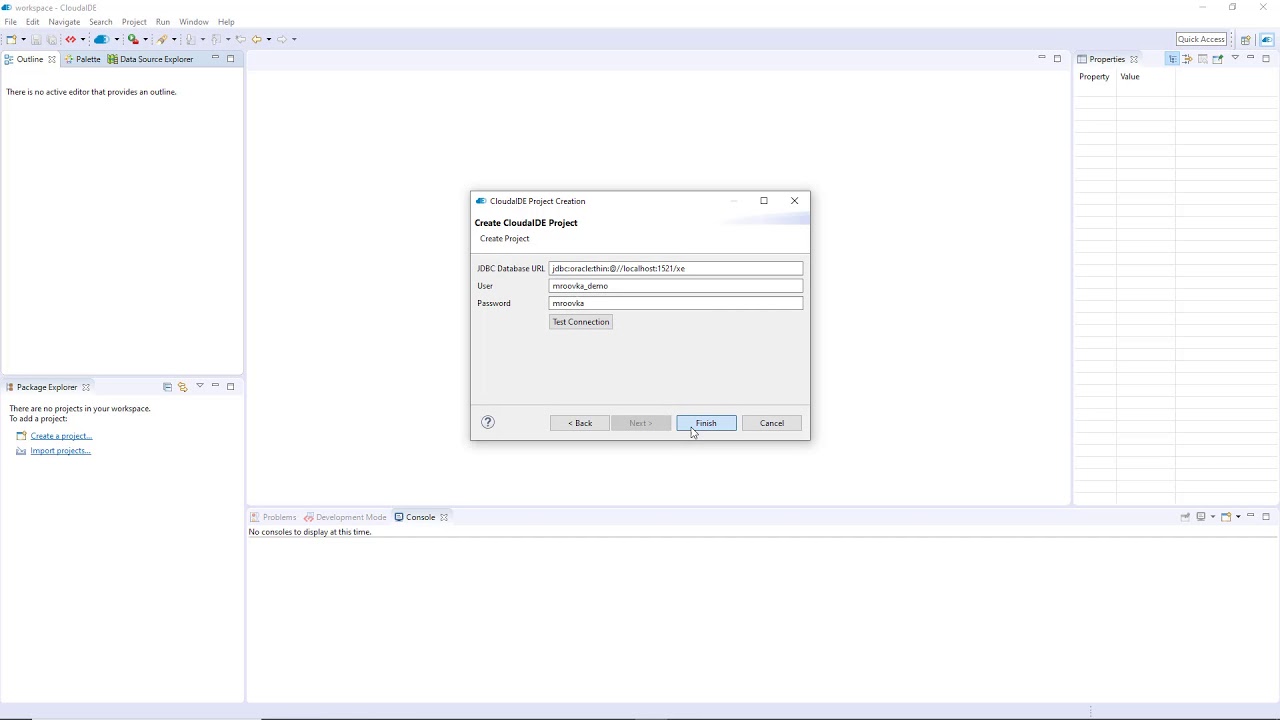Switch to the Problems tab
This screenshot has height=720, width=1280.
point(273,517)
